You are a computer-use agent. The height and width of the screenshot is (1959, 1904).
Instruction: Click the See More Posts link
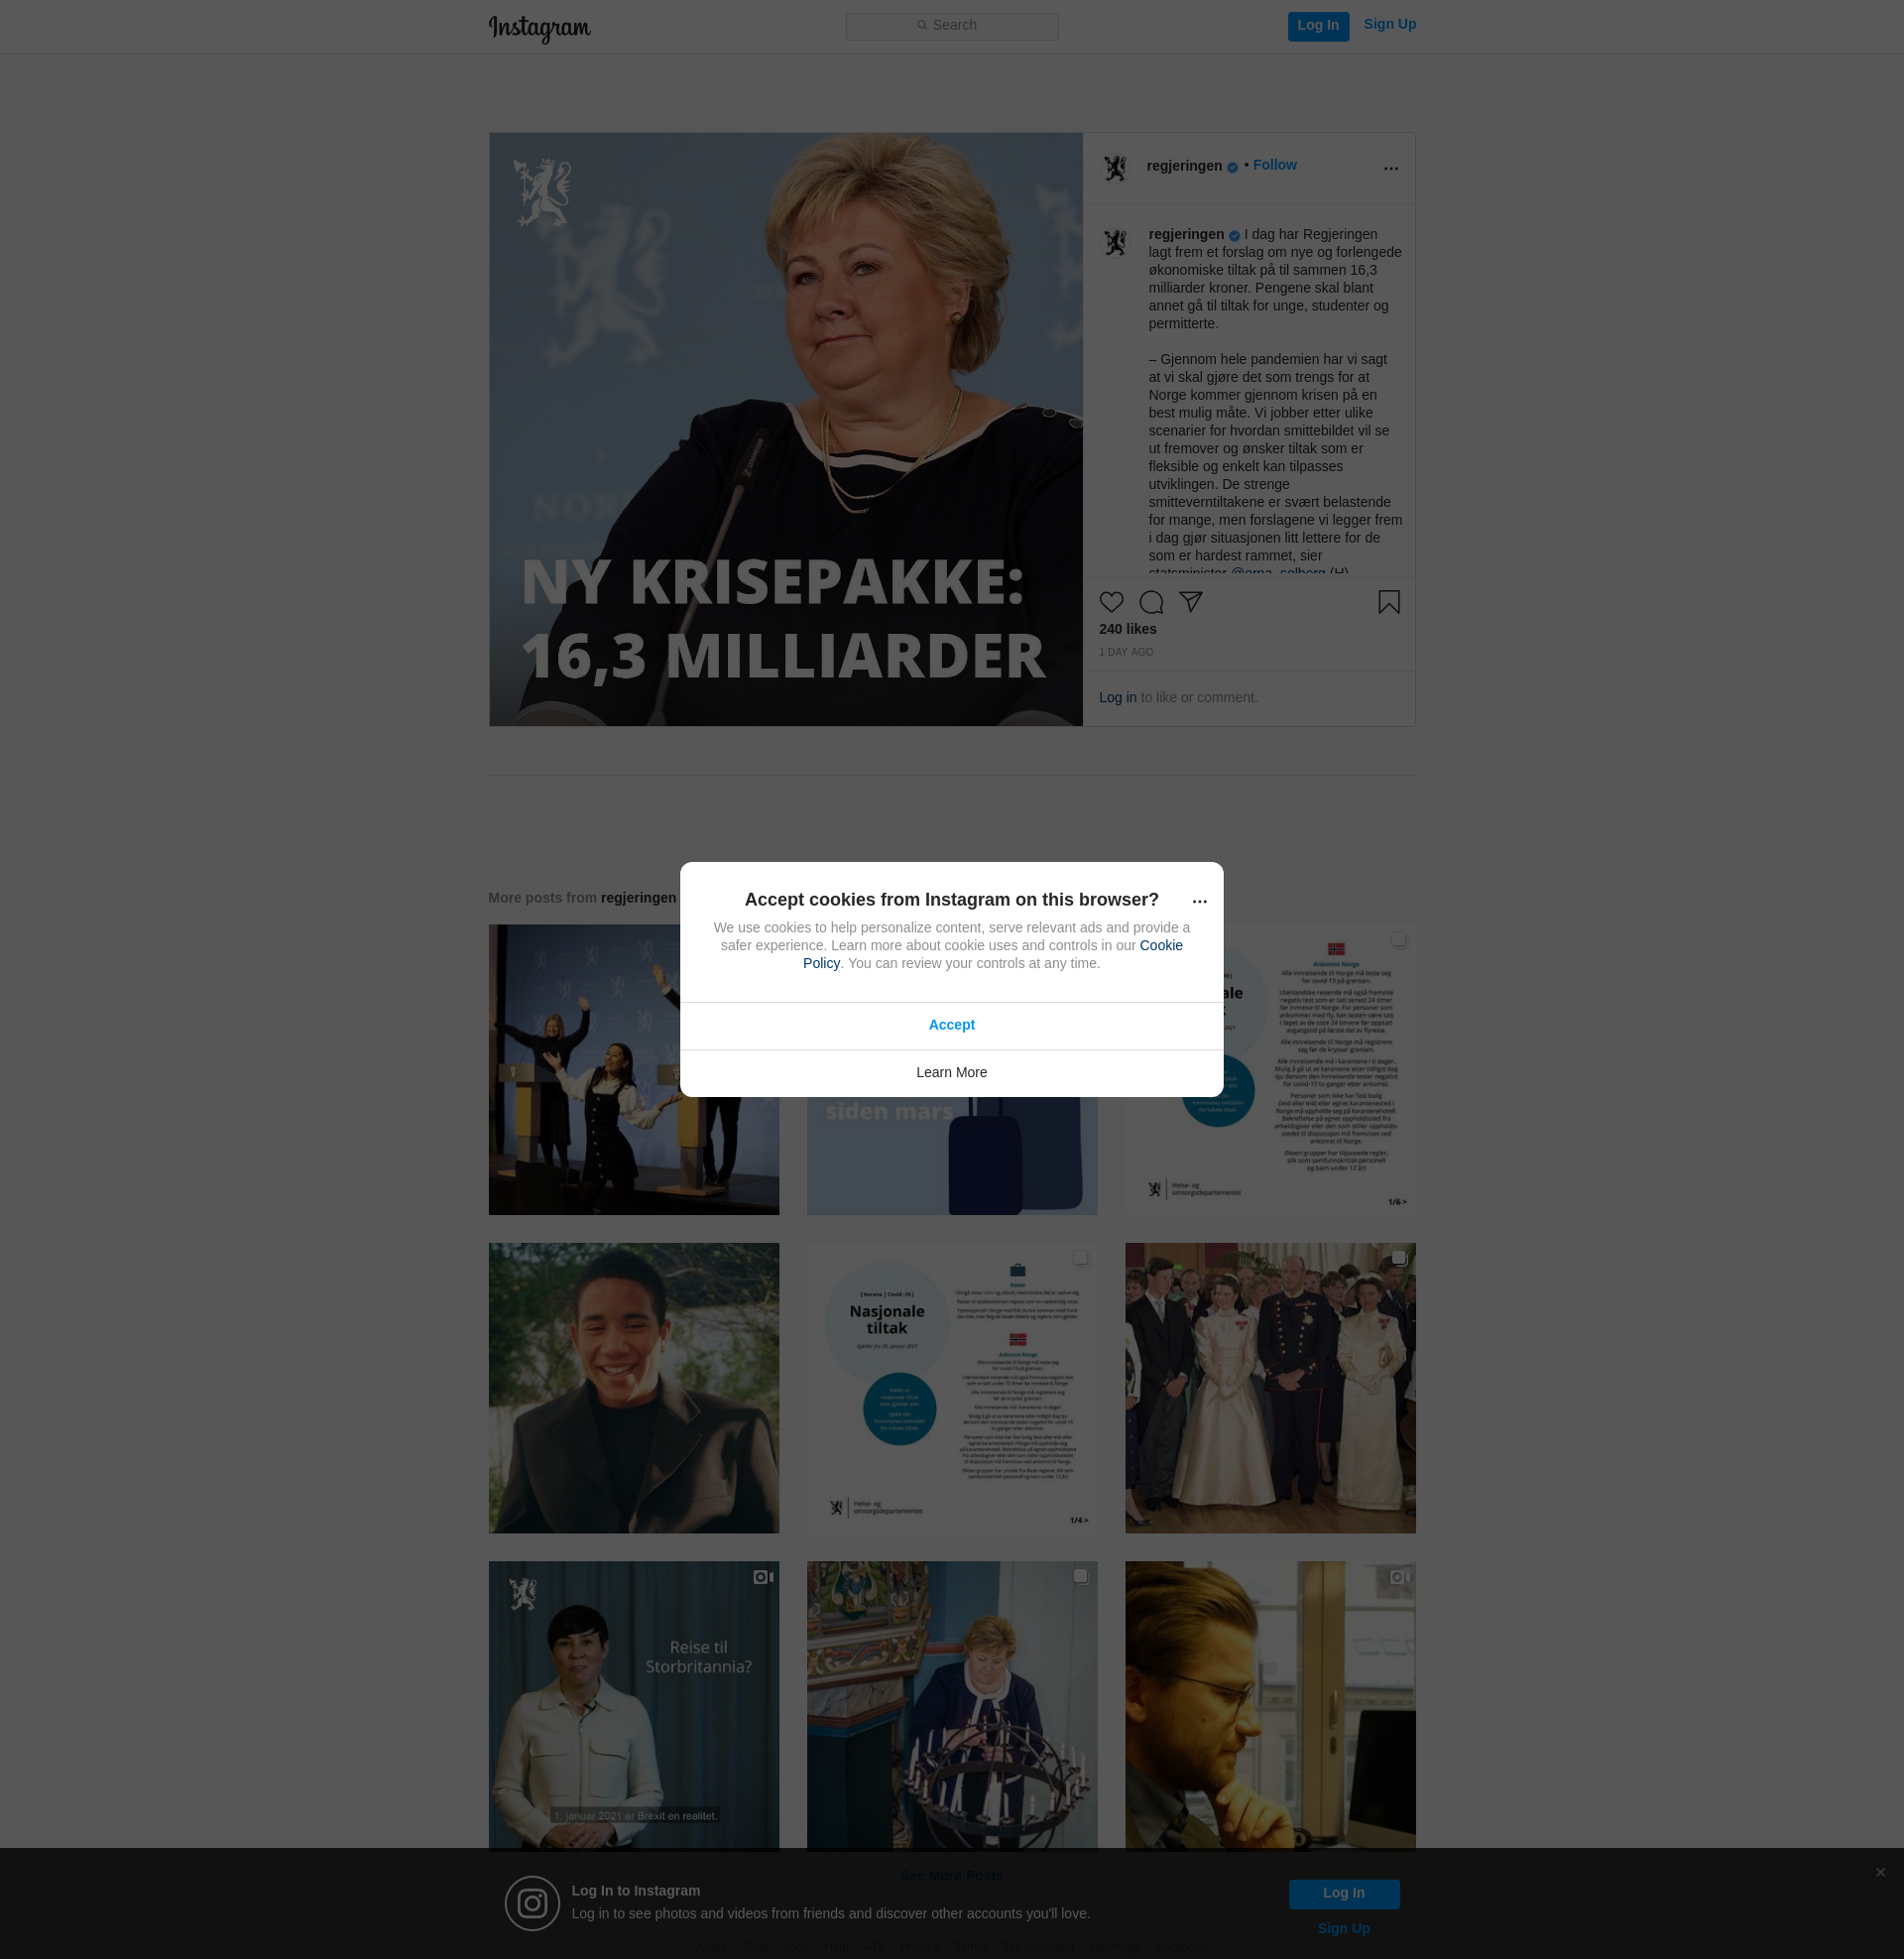tap(950, 1876)
